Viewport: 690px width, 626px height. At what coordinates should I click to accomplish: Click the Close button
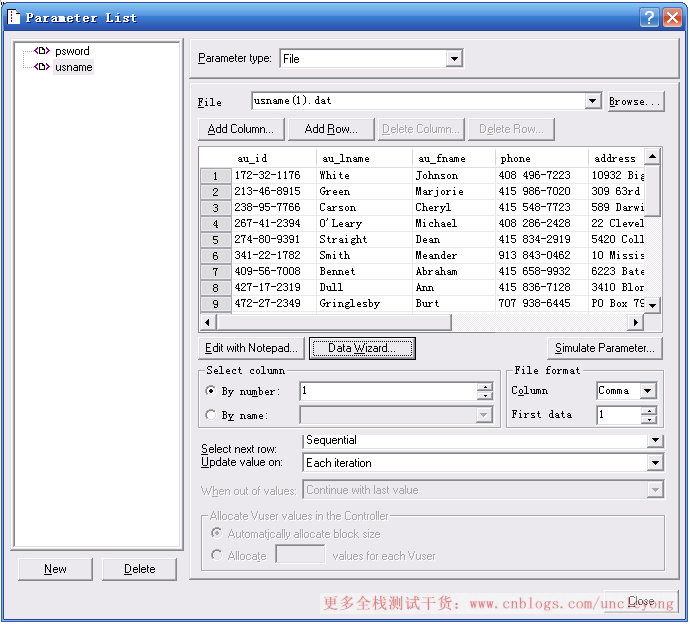(641, 601)
